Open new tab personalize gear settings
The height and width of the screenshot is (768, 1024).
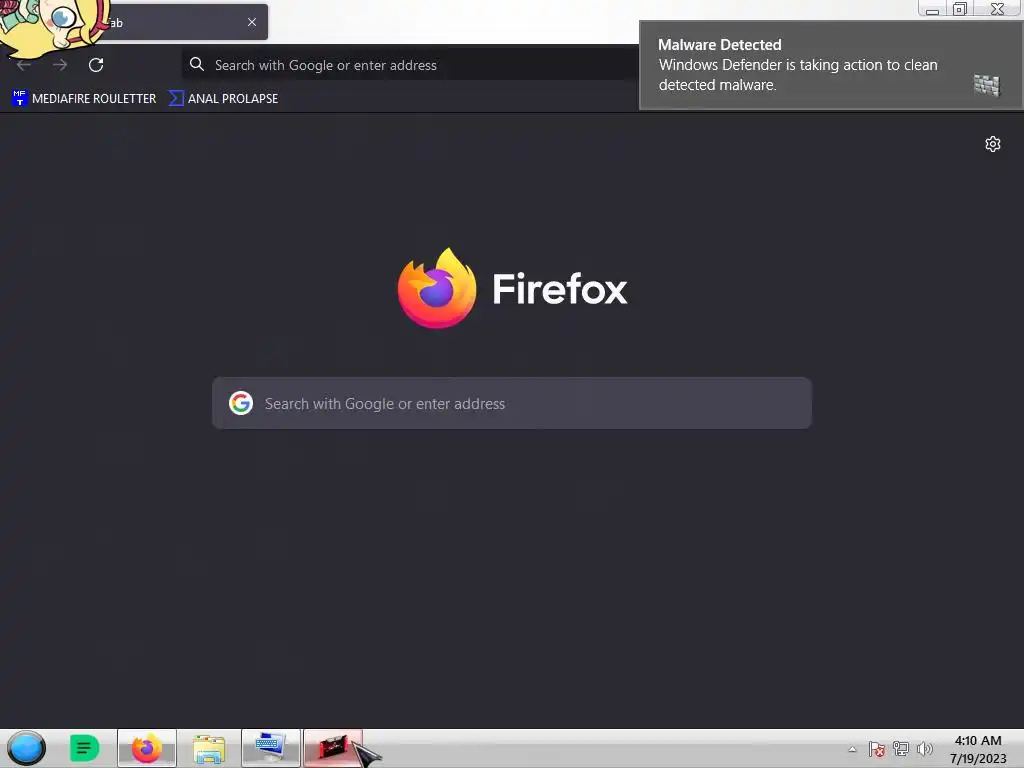tap(993, 144)
